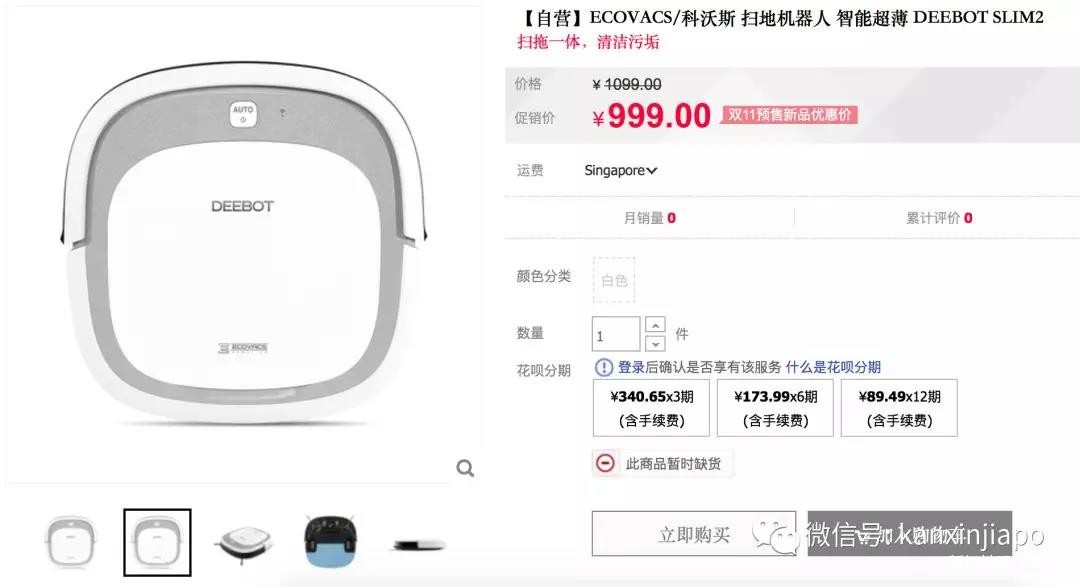Choose the ¥173.99x6期 installment plan
This screenshot has height=587, width=1080.
pos(775,408)
